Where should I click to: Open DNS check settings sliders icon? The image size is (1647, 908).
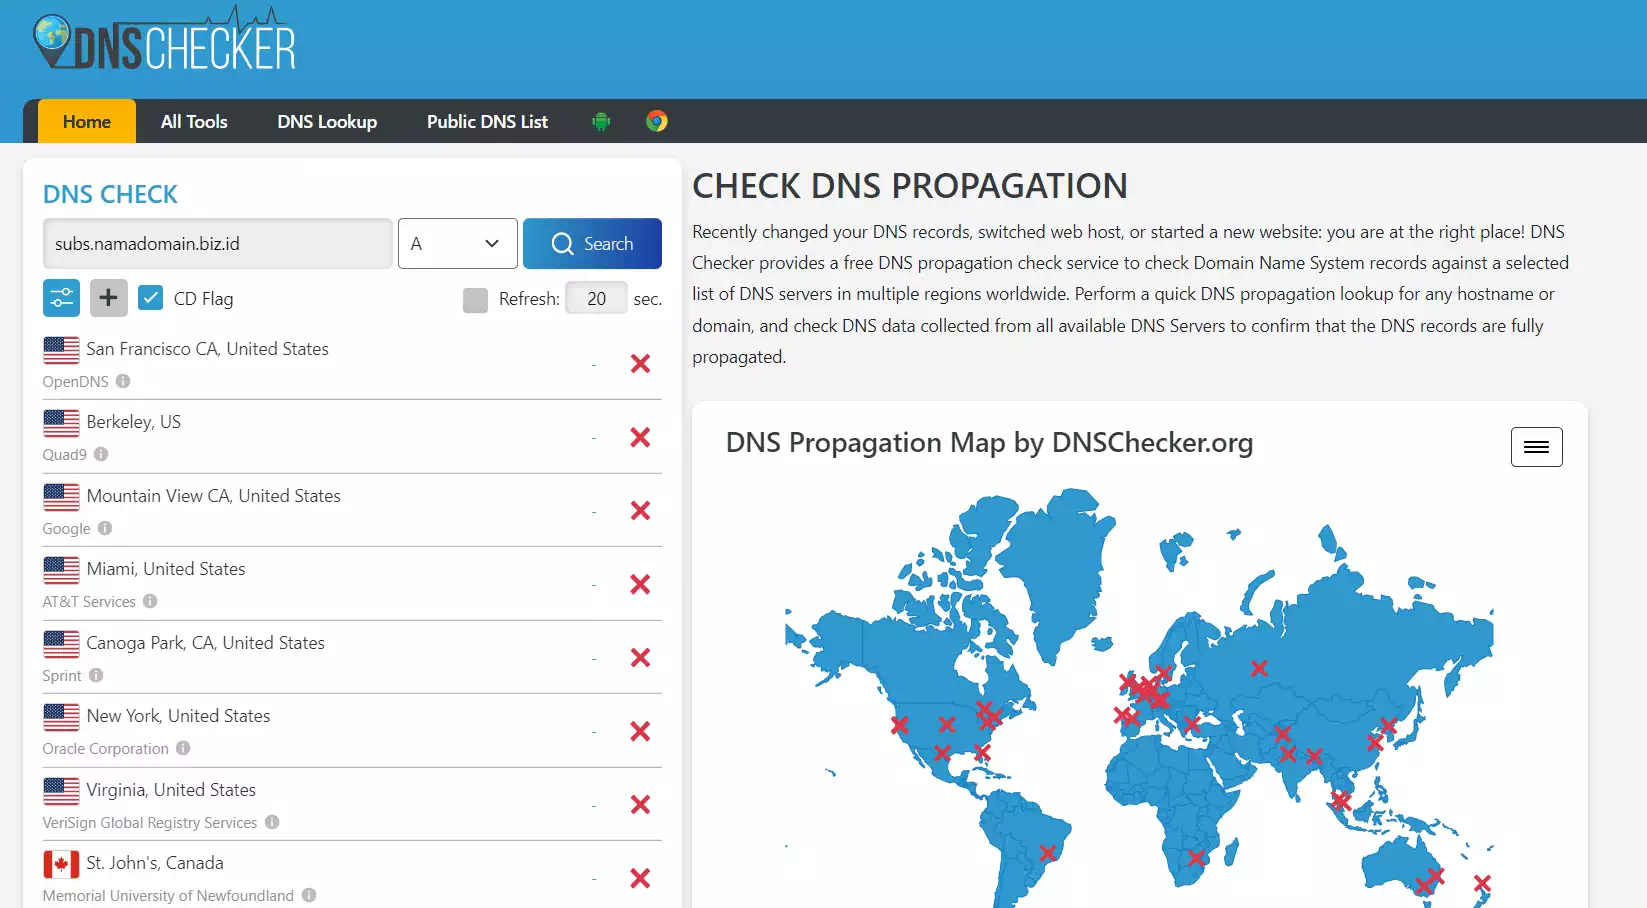pyautogui.click(x=61, y=298)
